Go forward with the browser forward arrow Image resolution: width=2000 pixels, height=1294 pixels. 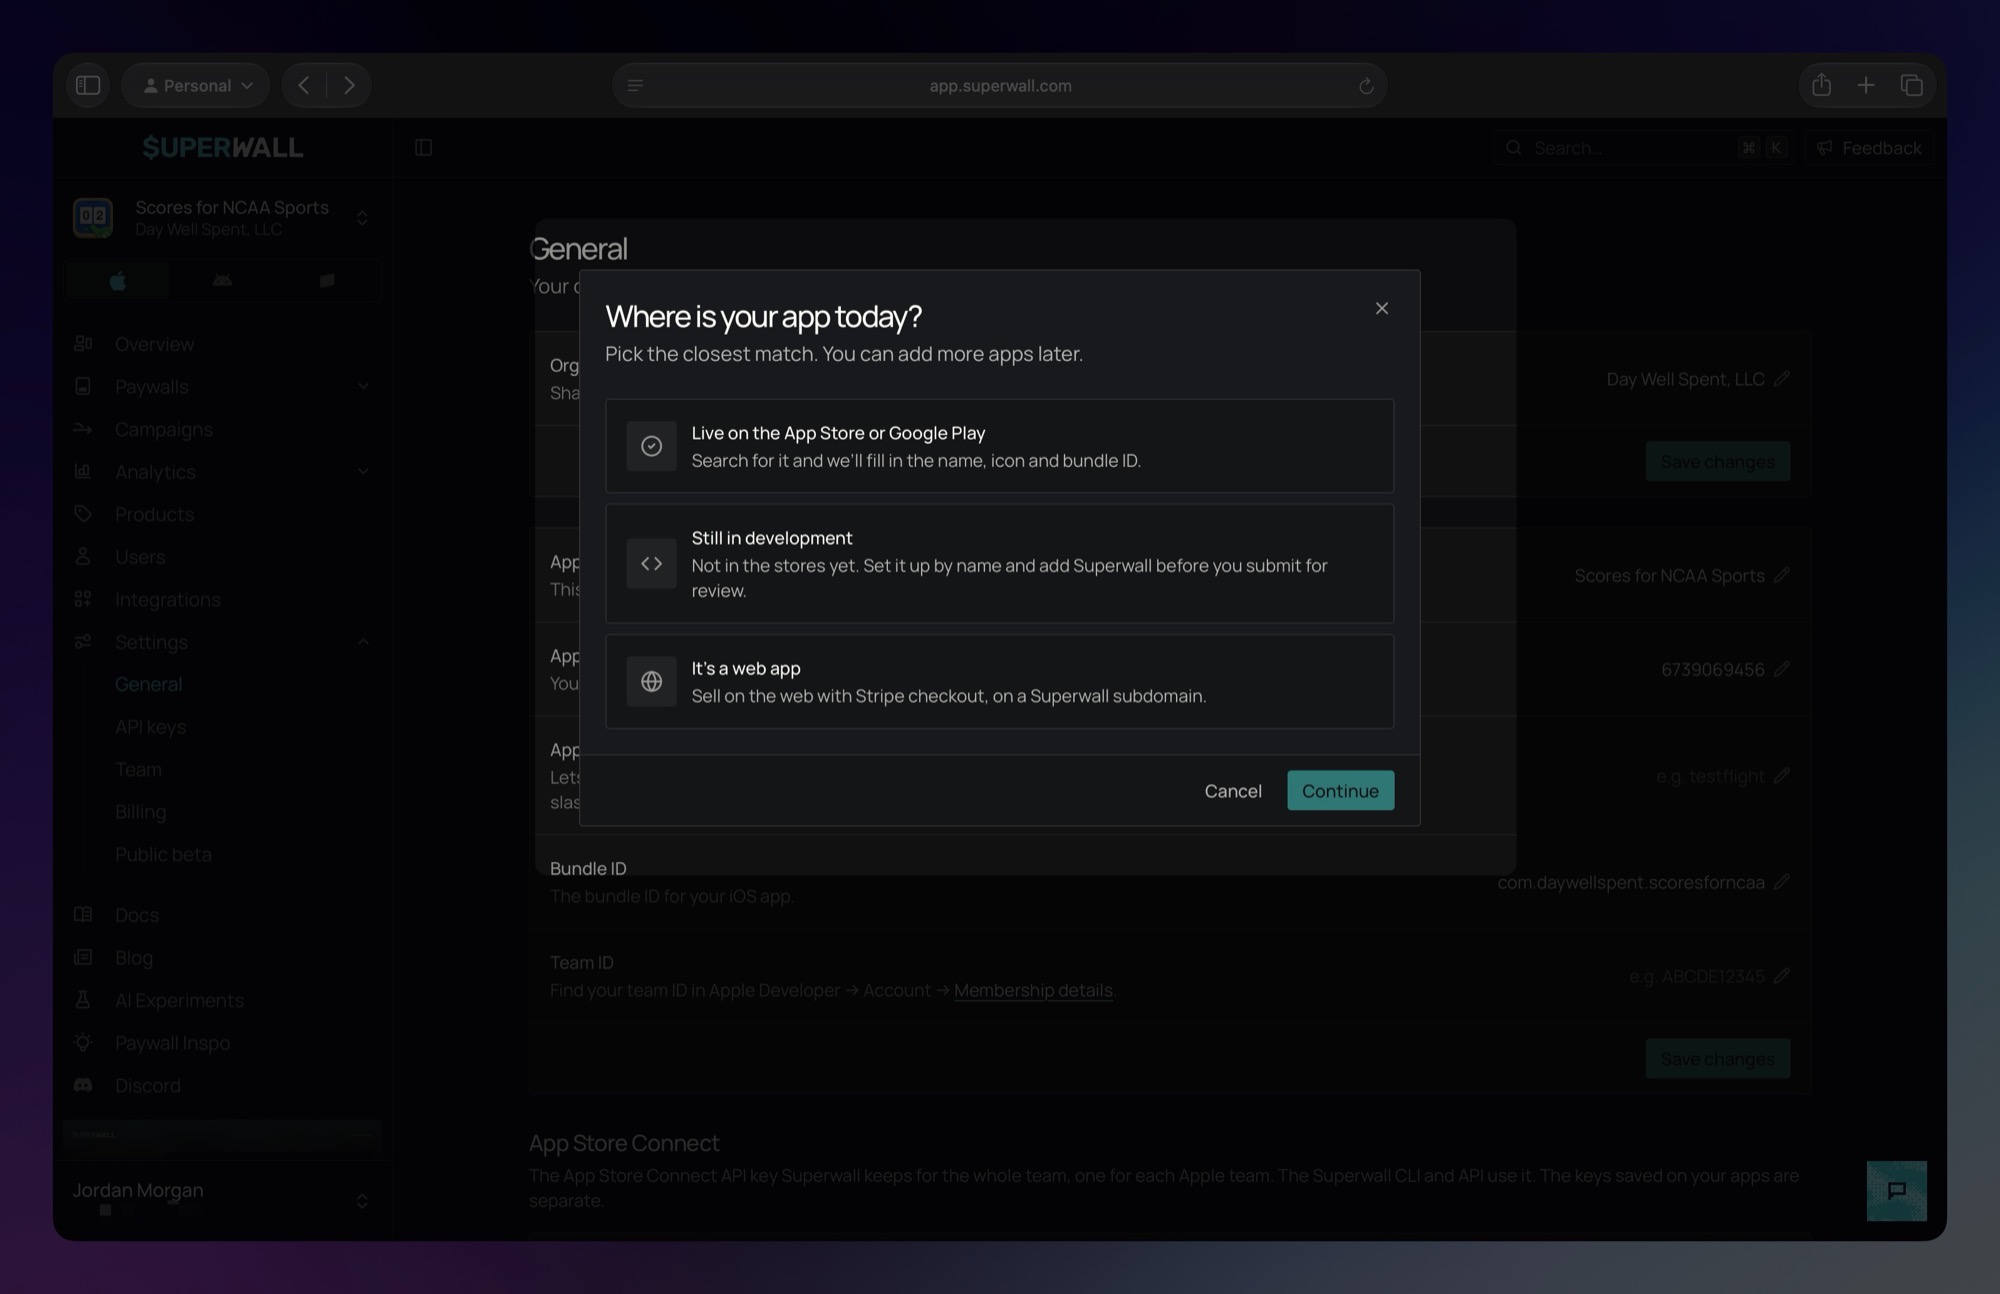point(349,85)
